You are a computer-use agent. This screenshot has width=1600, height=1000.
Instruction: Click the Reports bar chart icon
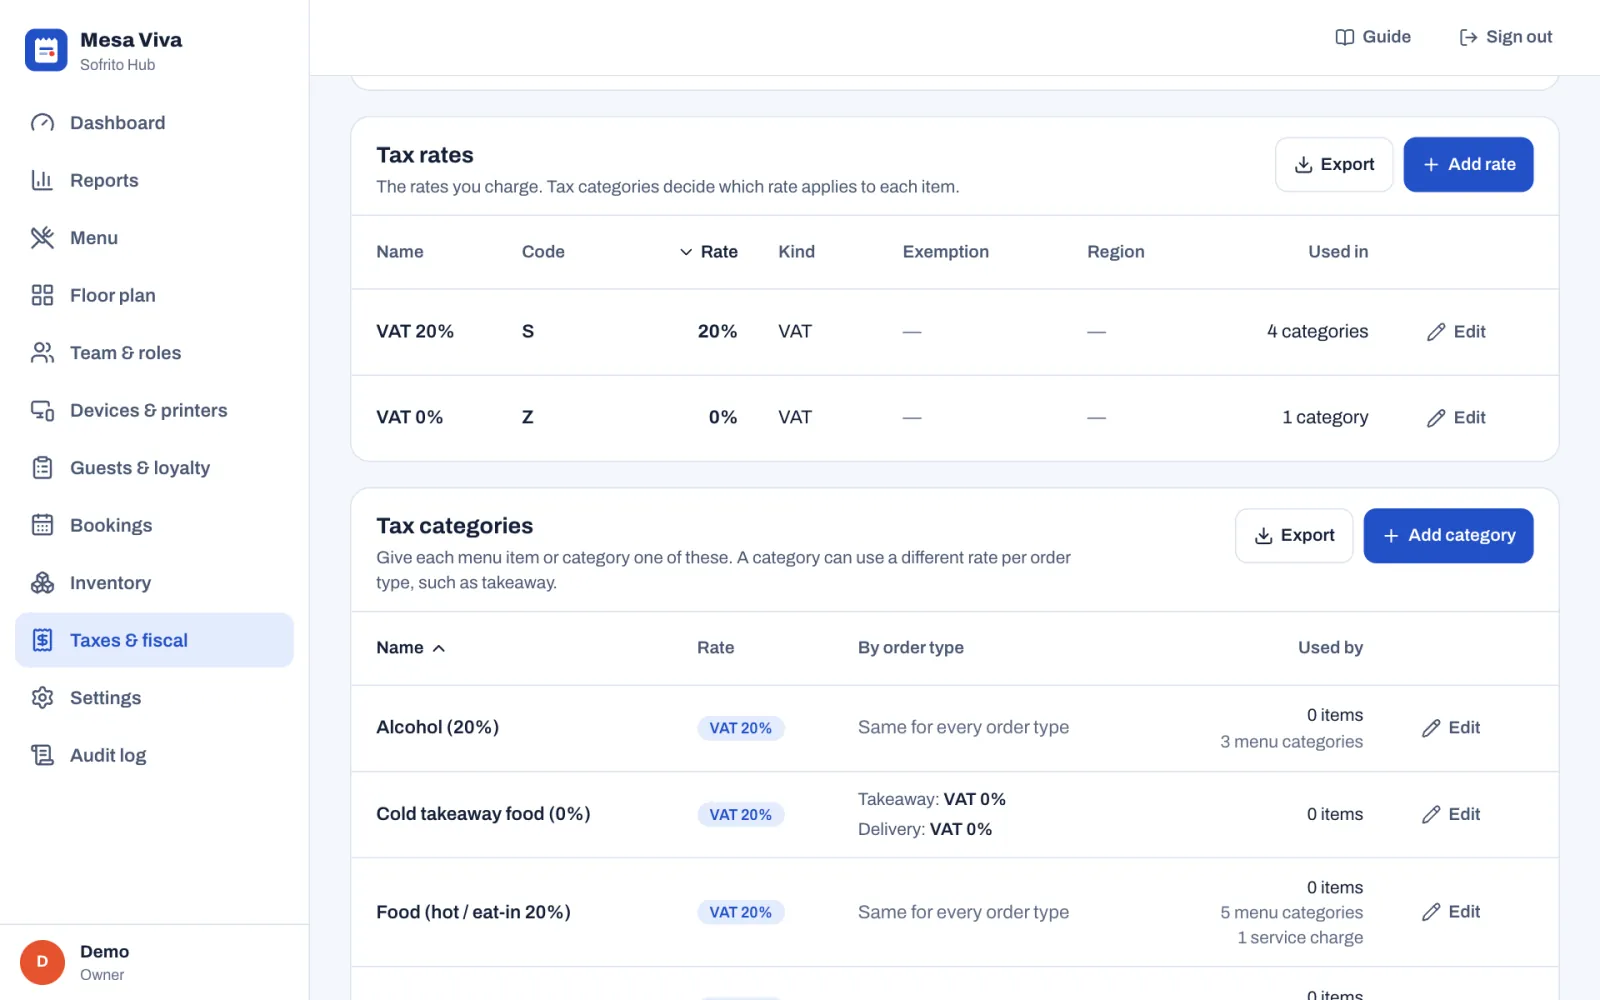42,180
